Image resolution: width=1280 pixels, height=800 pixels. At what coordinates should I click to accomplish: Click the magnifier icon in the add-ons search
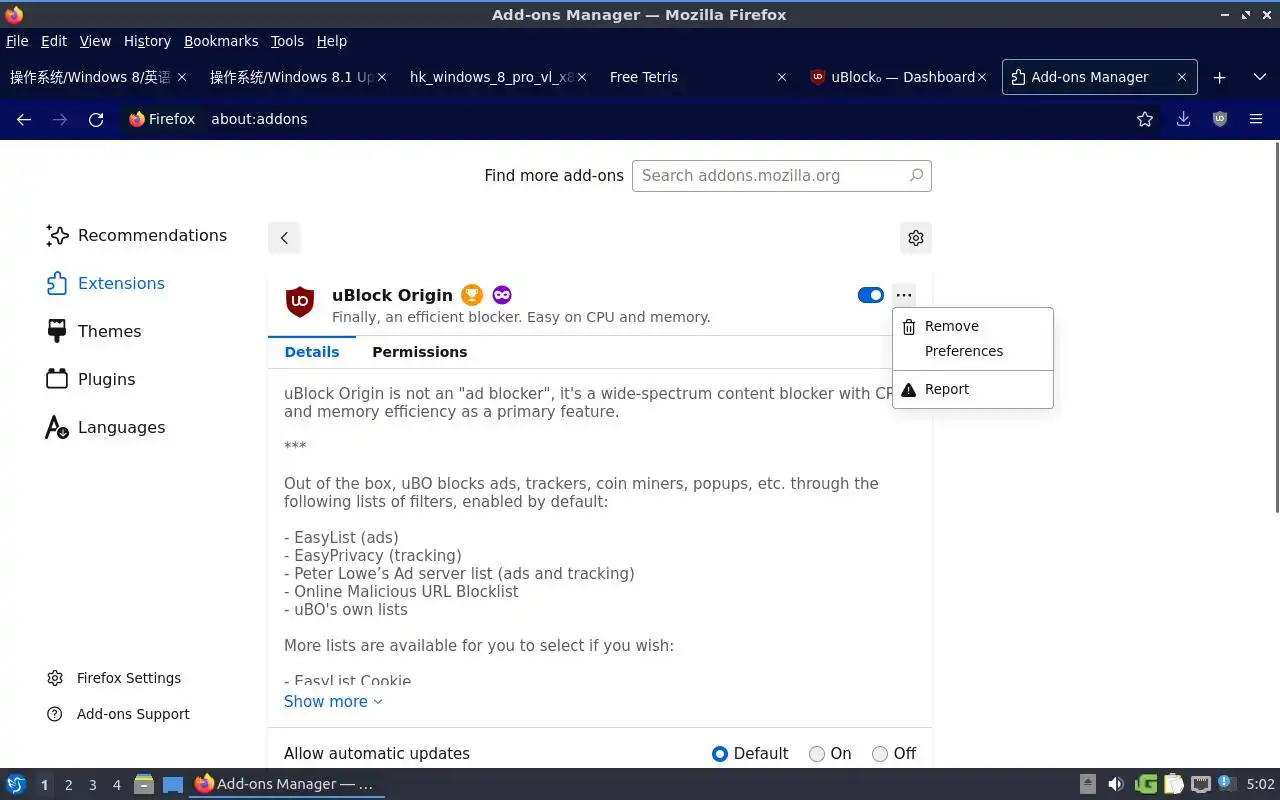(x=916, y=175)
